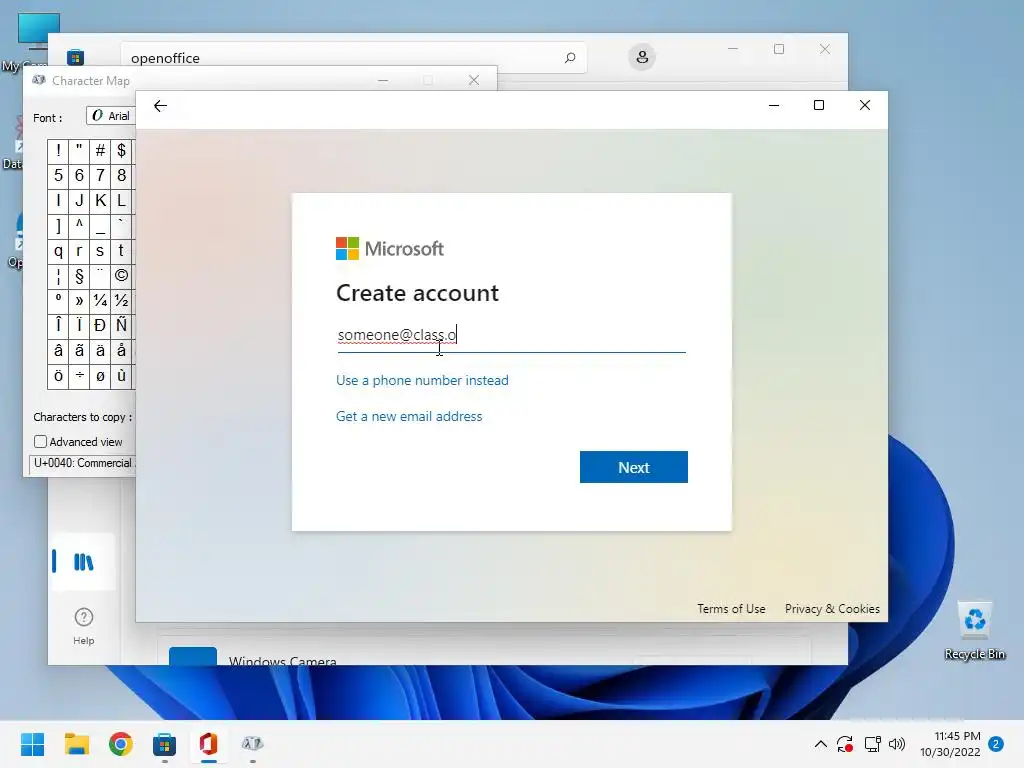The height and width of the screenshot is (768, 1024).
Task: Open Microsoft Store from taskbar
Action: coord(165,744)
